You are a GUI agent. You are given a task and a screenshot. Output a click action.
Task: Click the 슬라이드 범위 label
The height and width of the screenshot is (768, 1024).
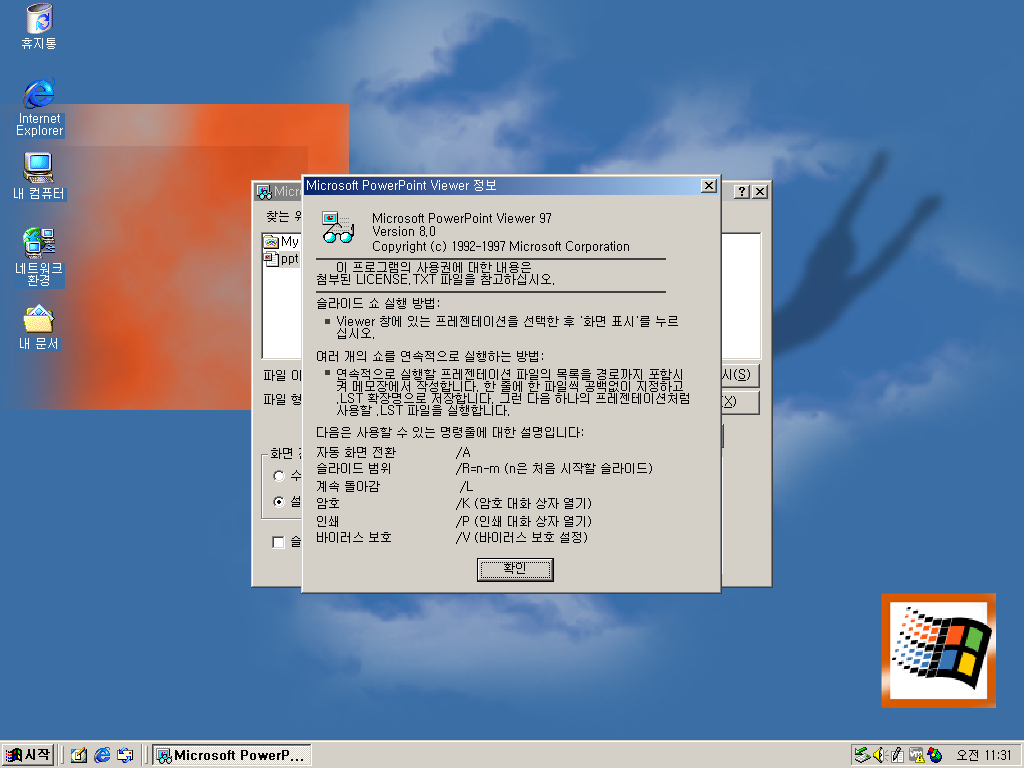pos(353,468)
